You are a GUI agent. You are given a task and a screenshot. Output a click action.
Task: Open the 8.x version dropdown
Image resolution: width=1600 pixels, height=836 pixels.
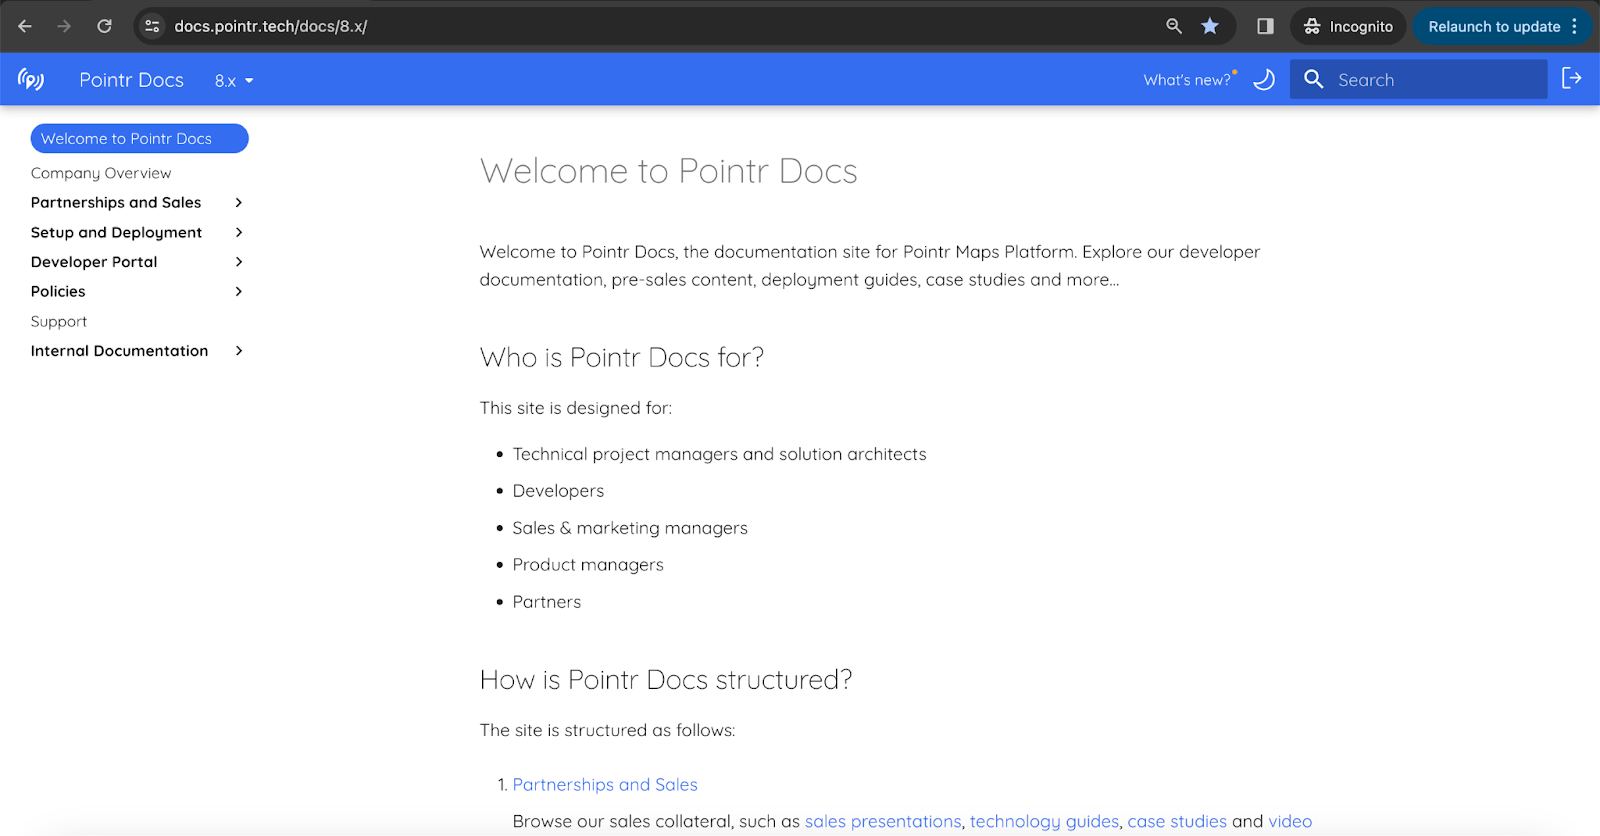click(234, 81)
